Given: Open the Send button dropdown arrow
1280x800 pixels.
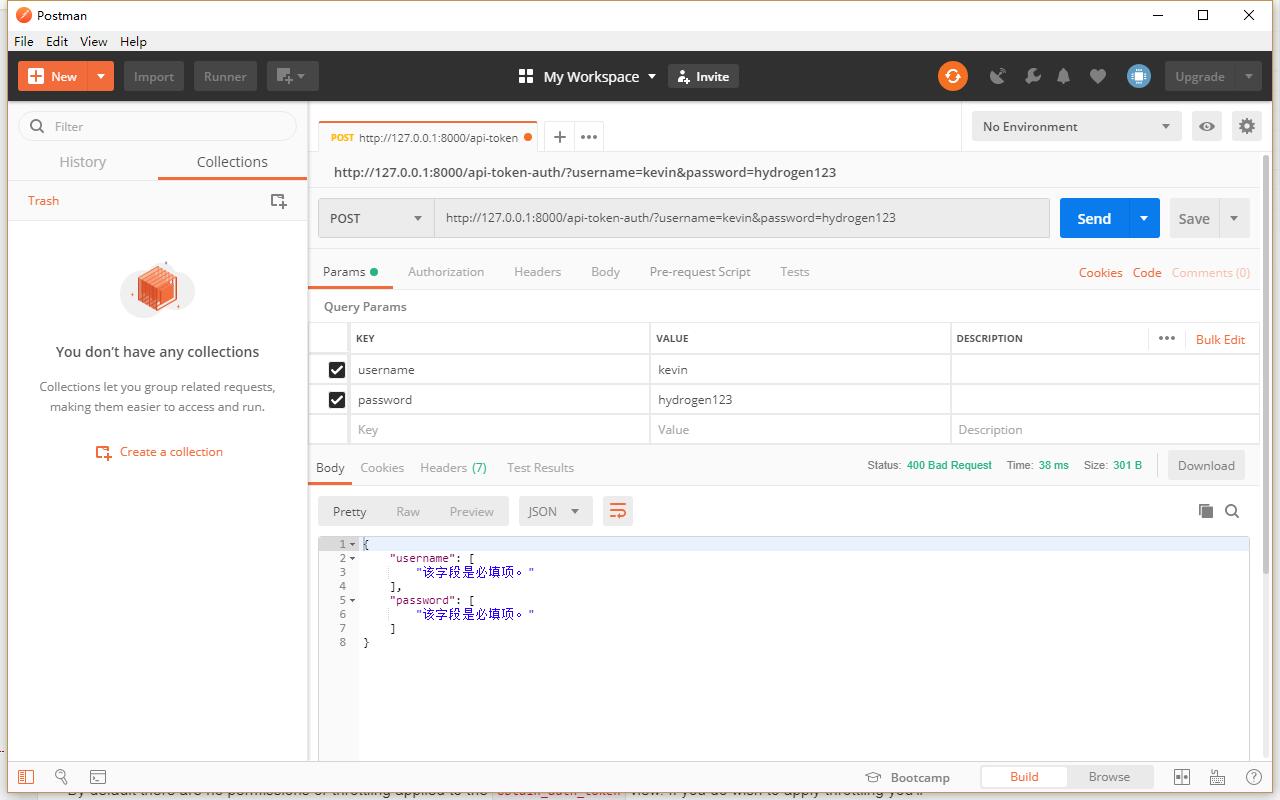Looking at the screenshot, I should point(1144,218).
